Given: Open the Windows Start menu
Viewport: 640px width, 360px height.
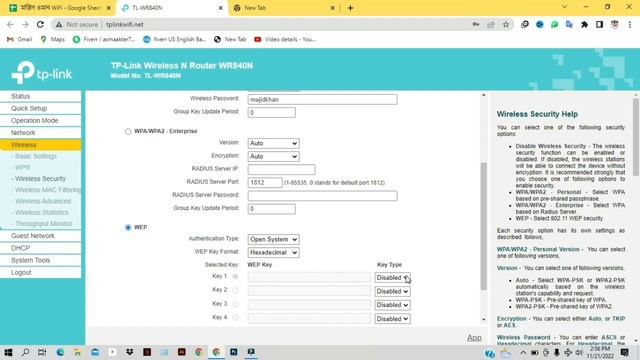Looking at the screenshot, I should pos(8,352).
